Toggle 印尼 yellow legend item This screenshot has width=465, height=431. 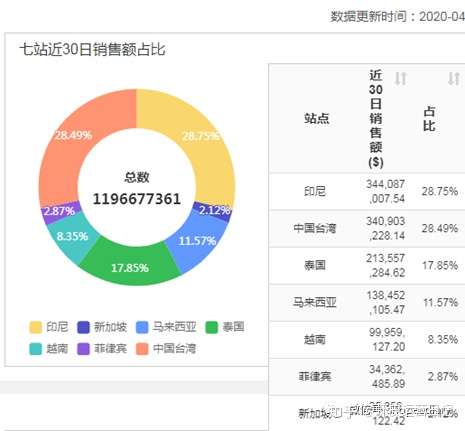click(49, 327)
